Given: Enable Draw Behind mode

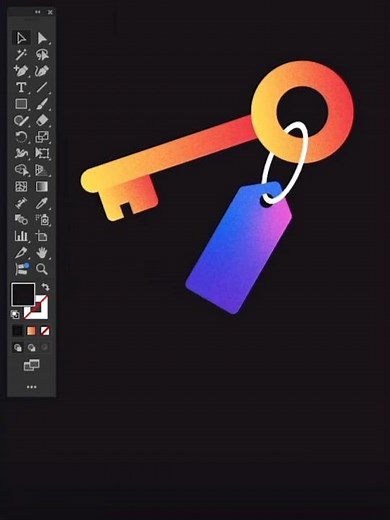Looking at the screenshot, I should (x=31, y=348).
